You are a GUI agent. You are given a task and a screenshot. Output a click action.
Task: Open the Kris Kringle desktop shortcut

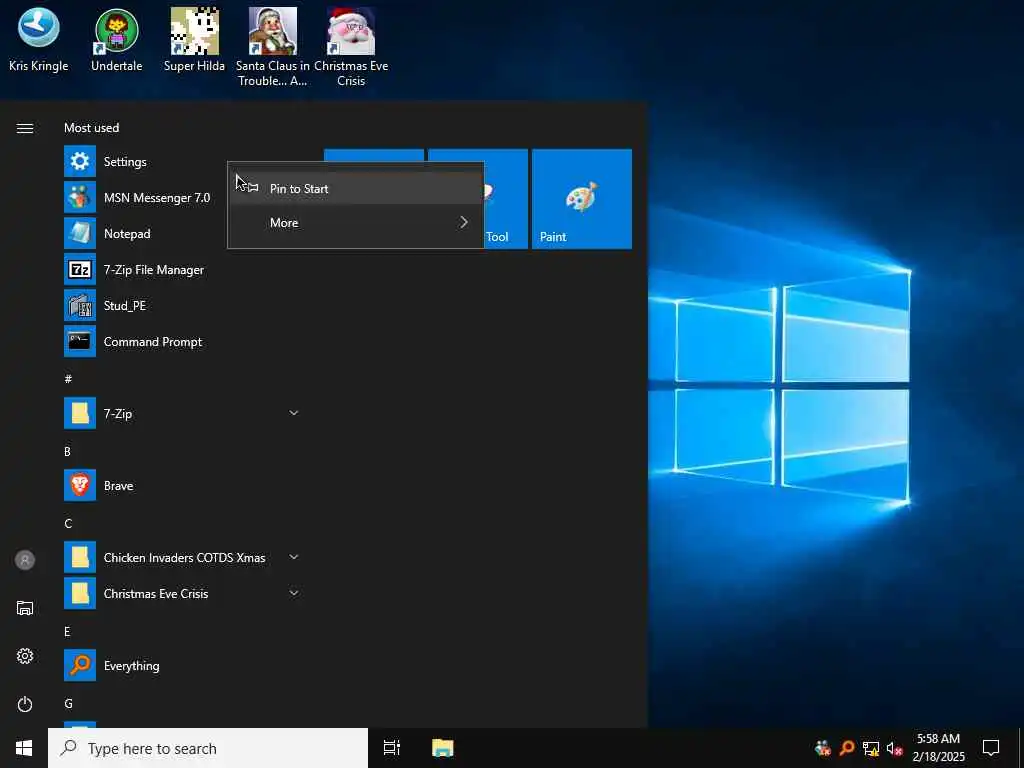coord(39,39)
